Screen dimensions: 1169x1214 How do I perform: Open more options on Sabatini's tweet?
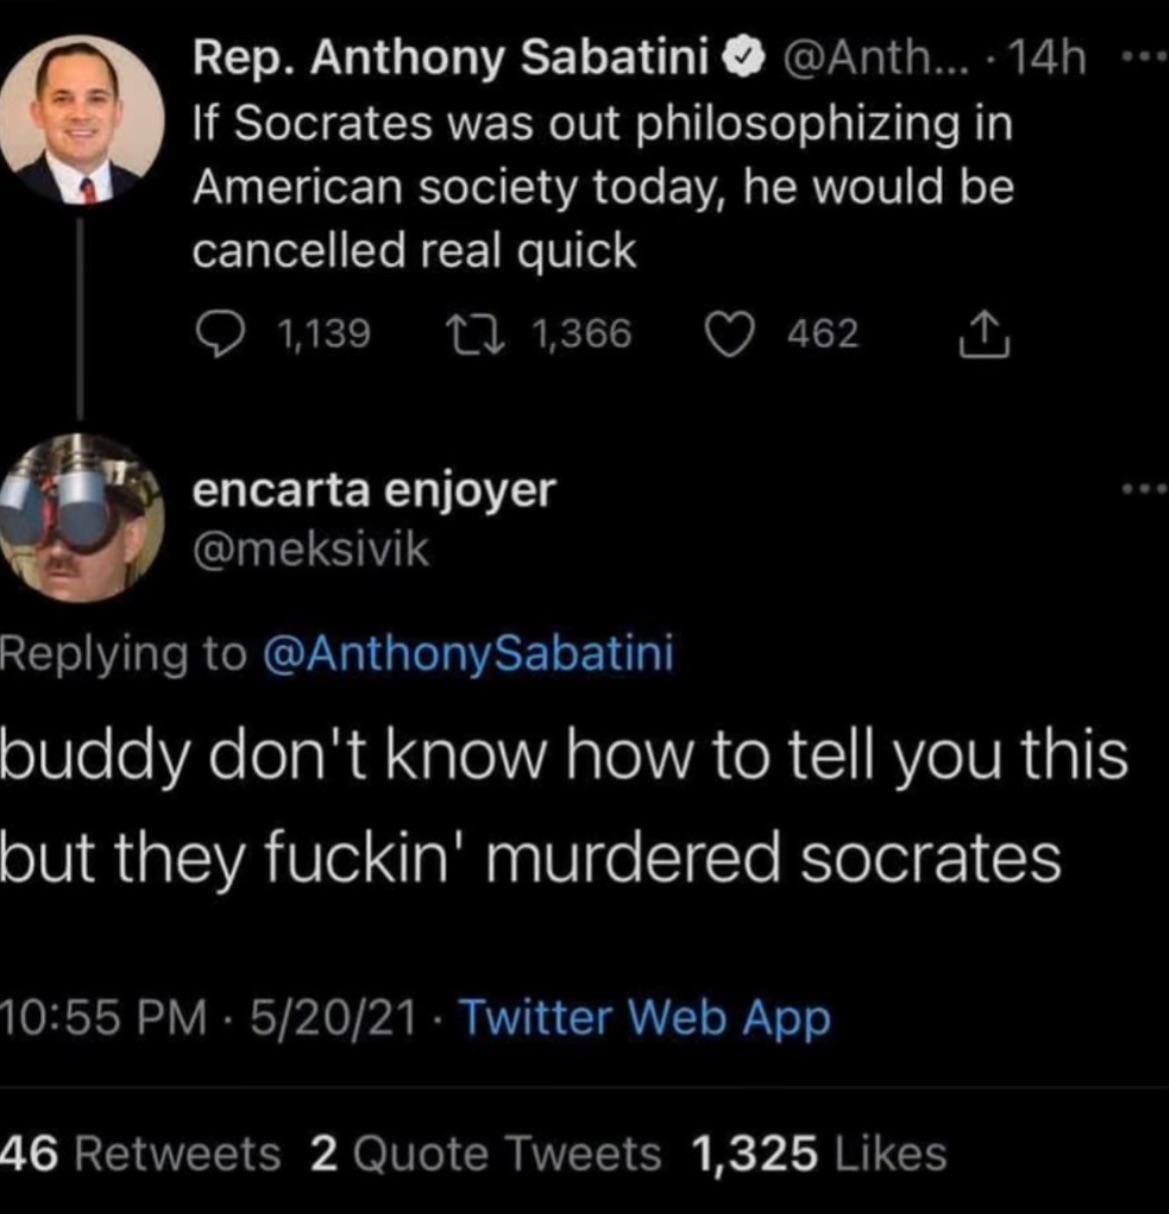point(1139,59)
